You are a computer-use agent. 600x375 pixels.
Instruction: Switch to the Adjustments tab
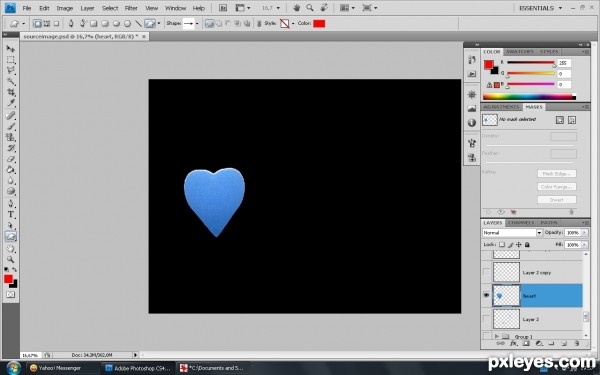[501, 107]
